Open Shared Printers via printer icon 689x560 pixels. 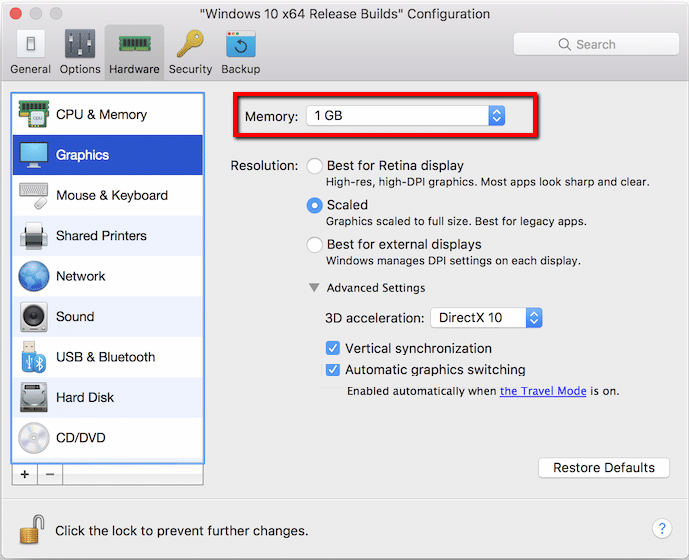click(34, 236)
